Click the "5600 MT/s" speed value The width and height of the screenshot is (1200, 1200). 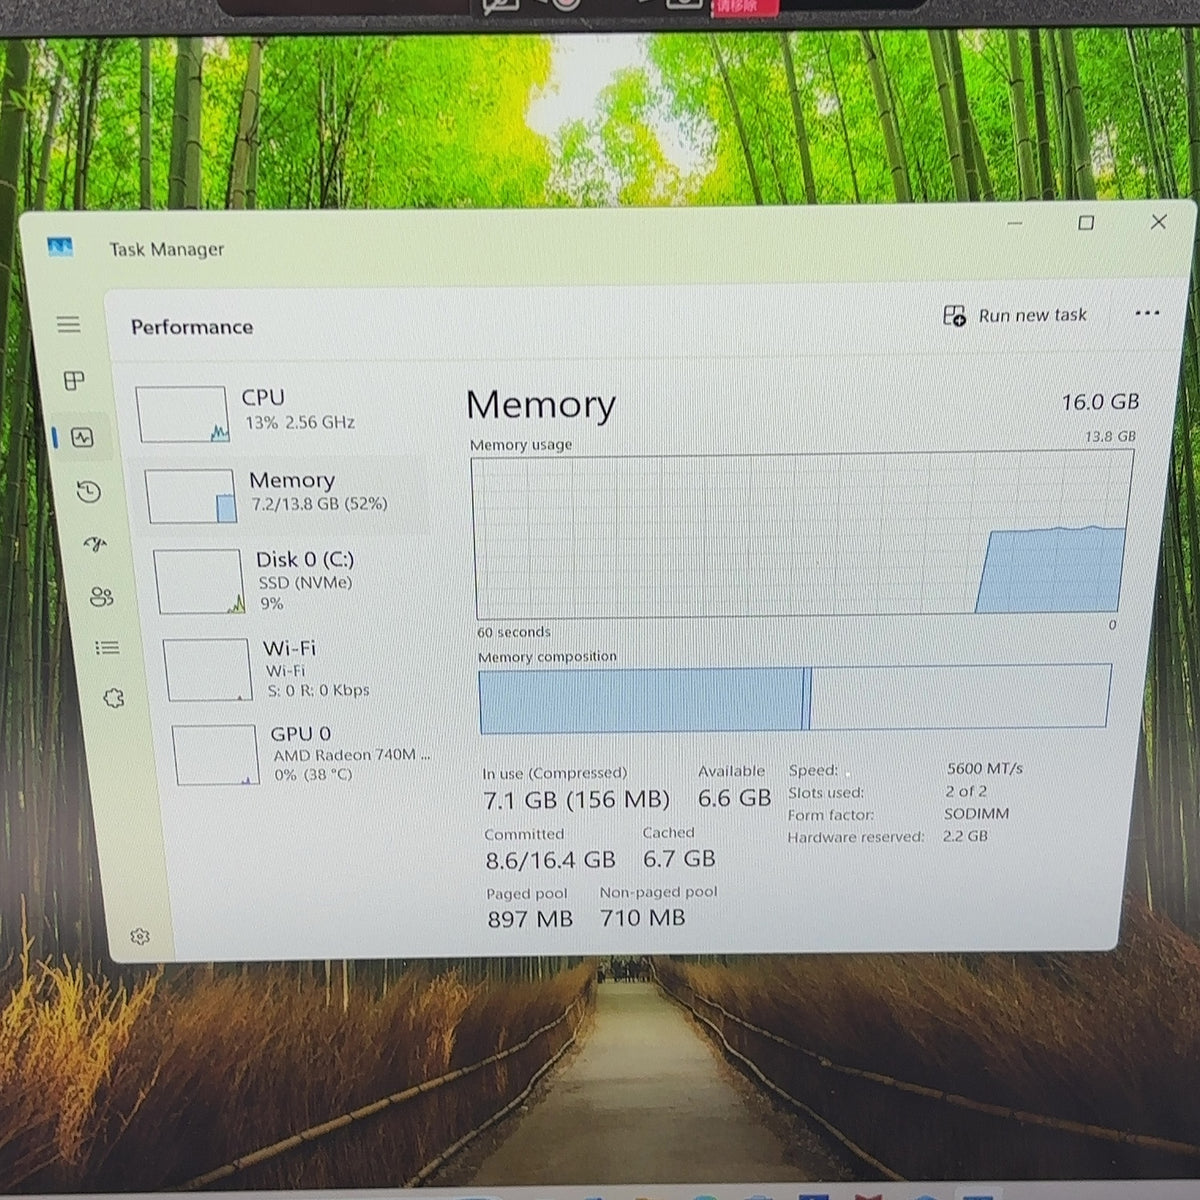click(985, 768)
